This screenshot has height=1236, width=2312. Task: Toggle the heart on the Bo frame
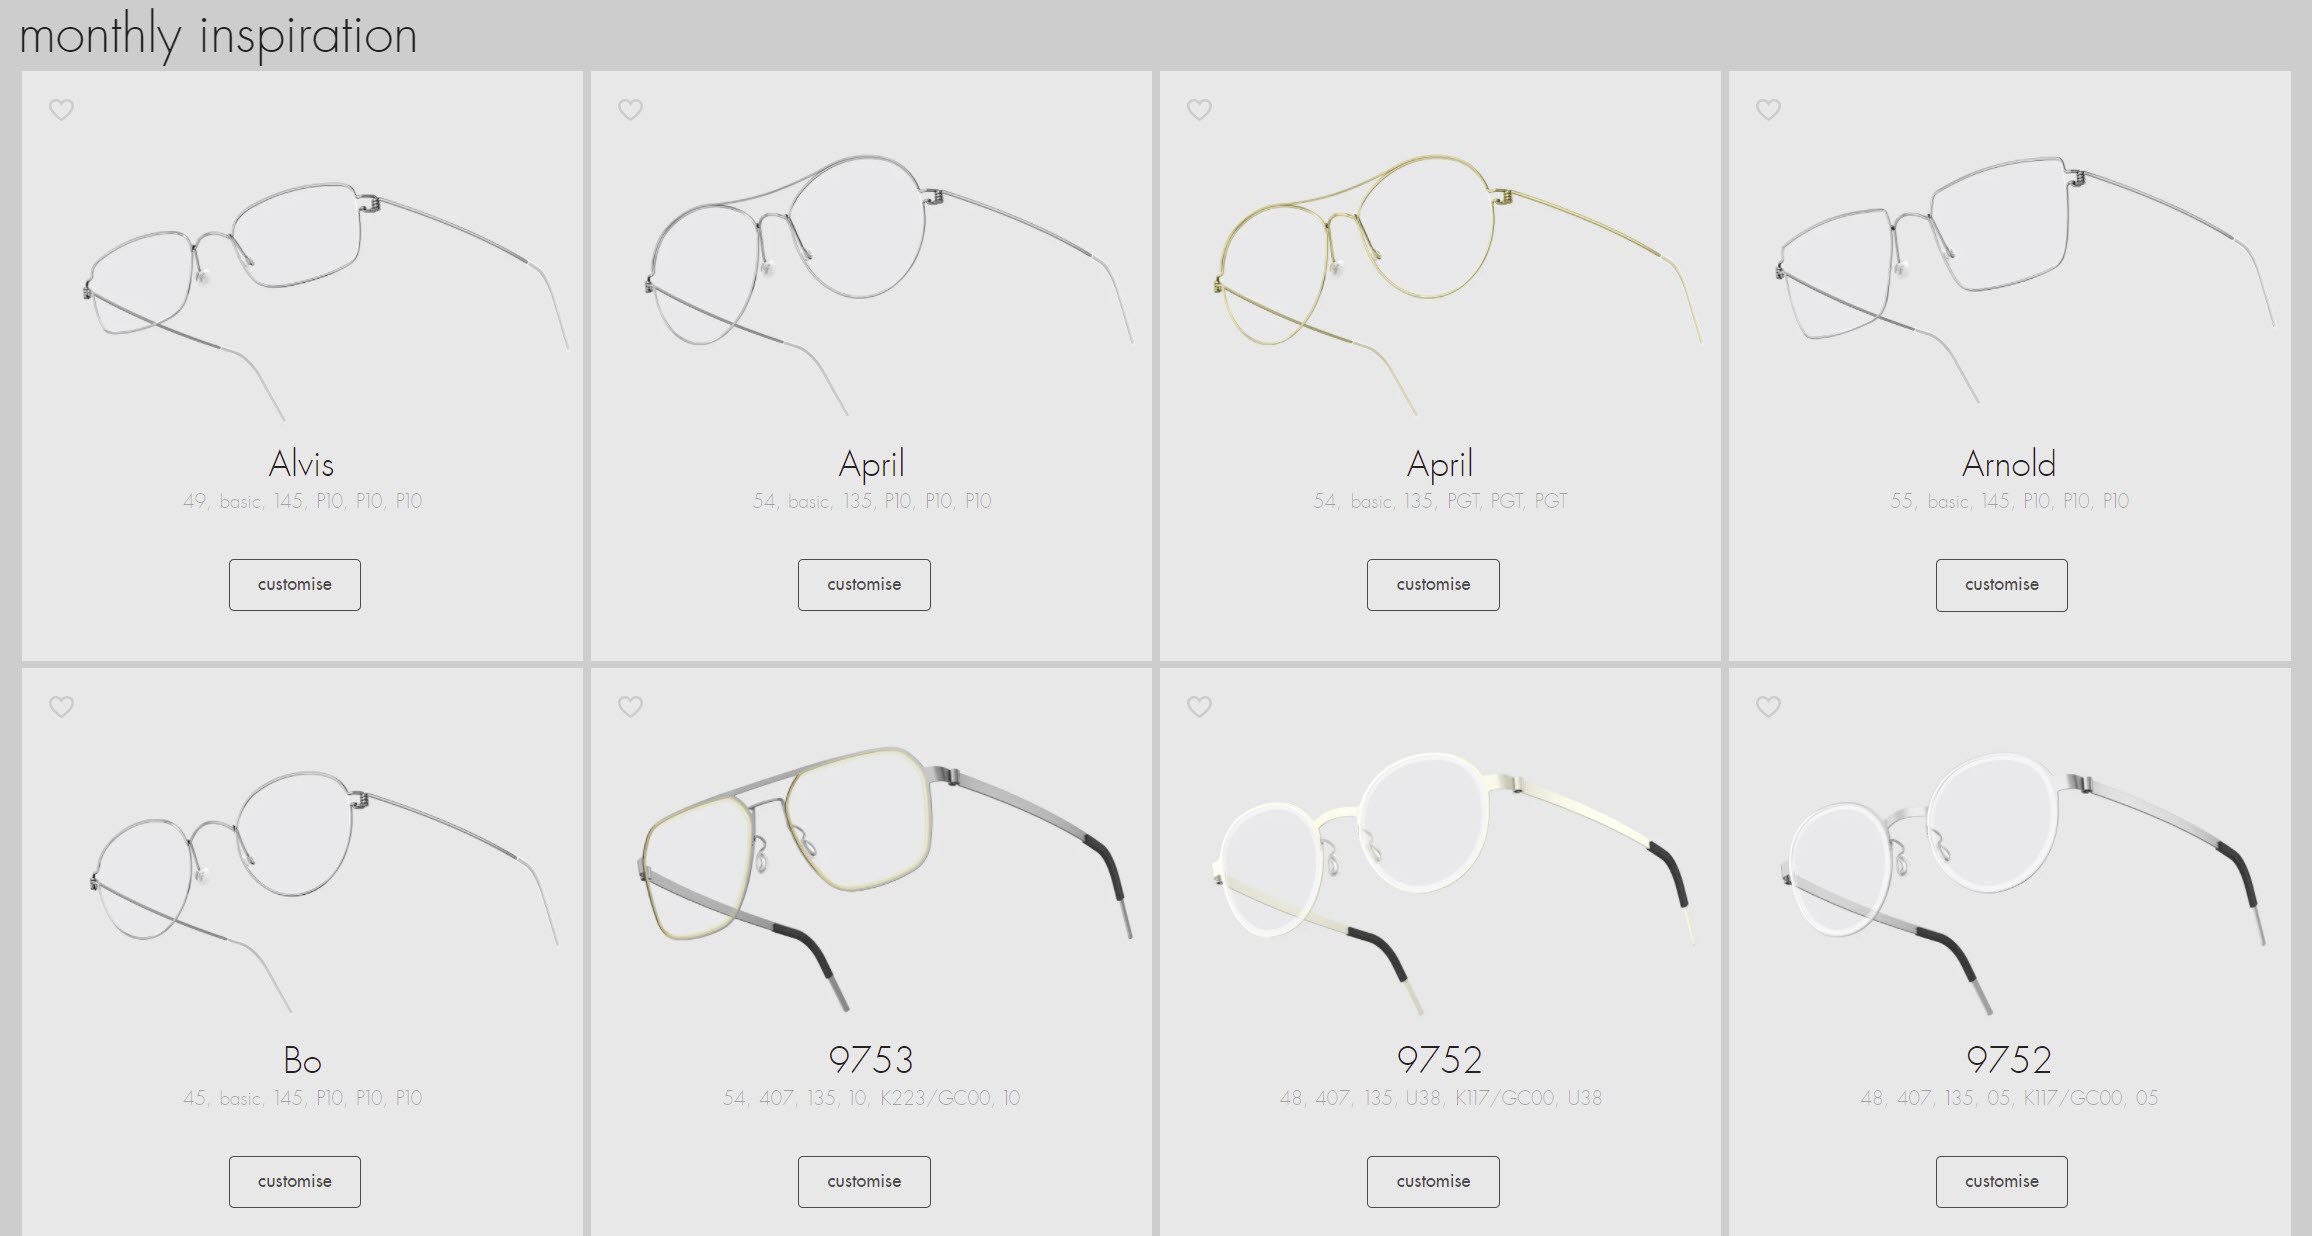[62, 707]
